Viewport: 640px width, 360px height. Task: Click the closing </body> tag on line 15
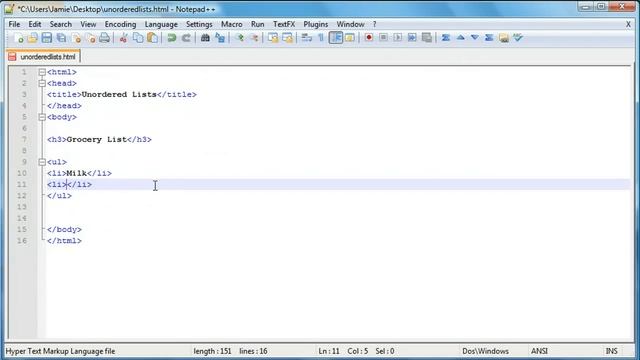coord(64,229)
